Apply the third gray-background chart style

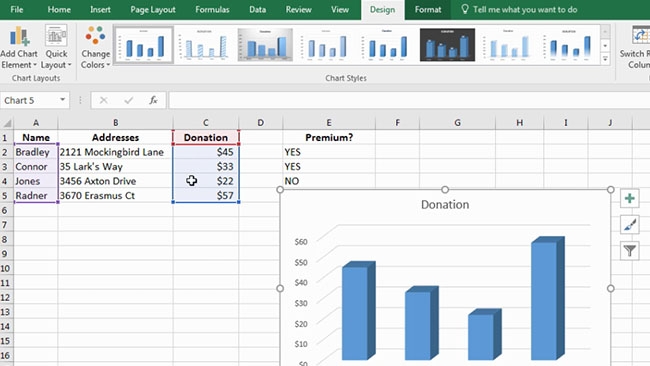(265, 45)
